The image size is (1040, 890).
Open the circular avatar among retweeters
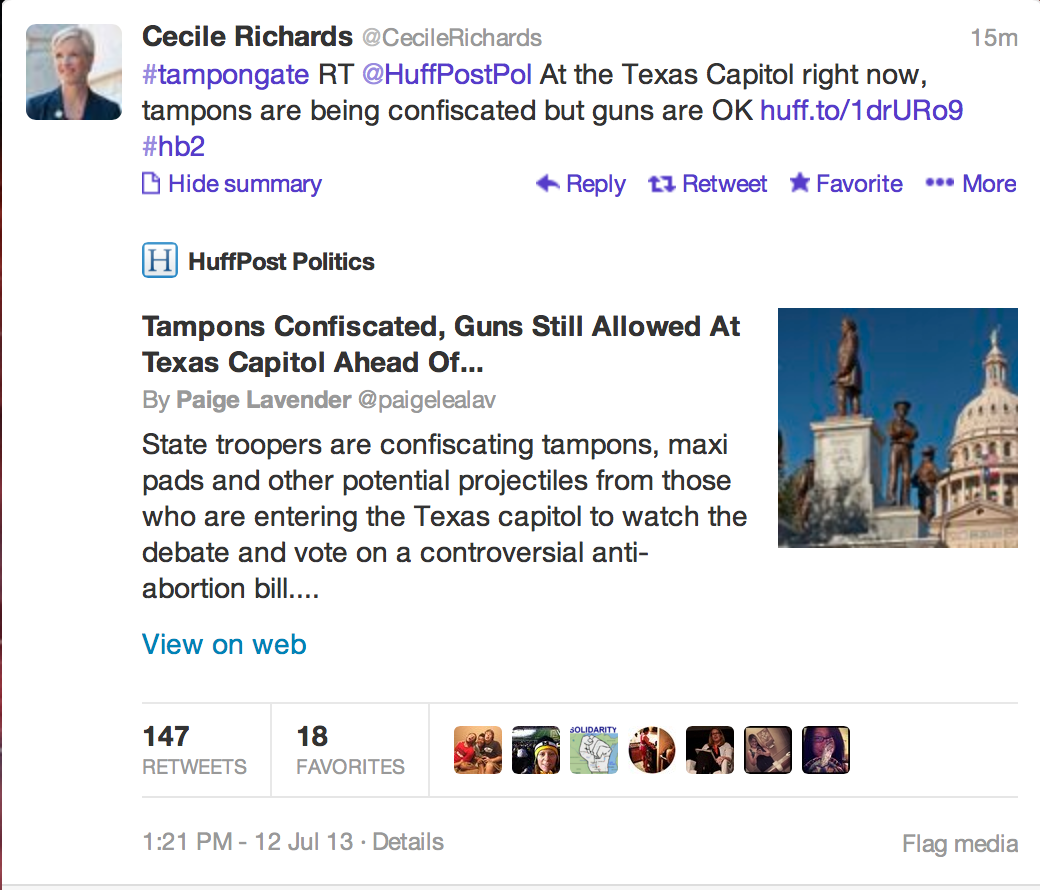click(652, 750)
